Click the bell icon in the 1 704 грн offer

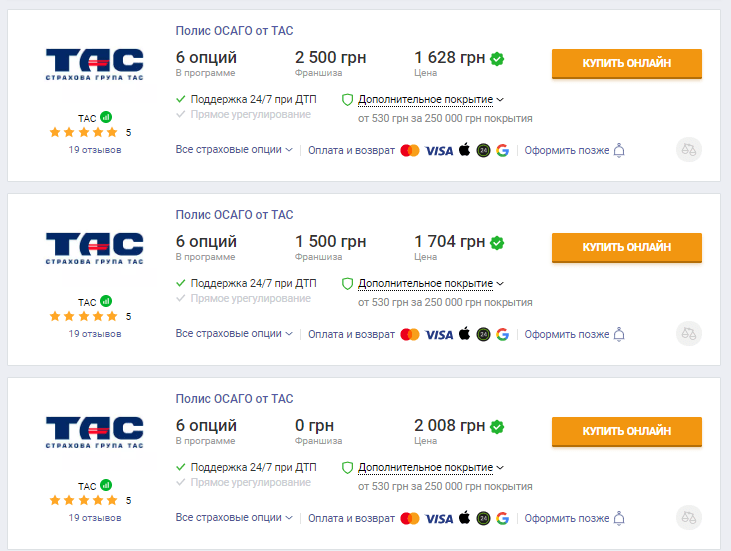pos(619,334)
